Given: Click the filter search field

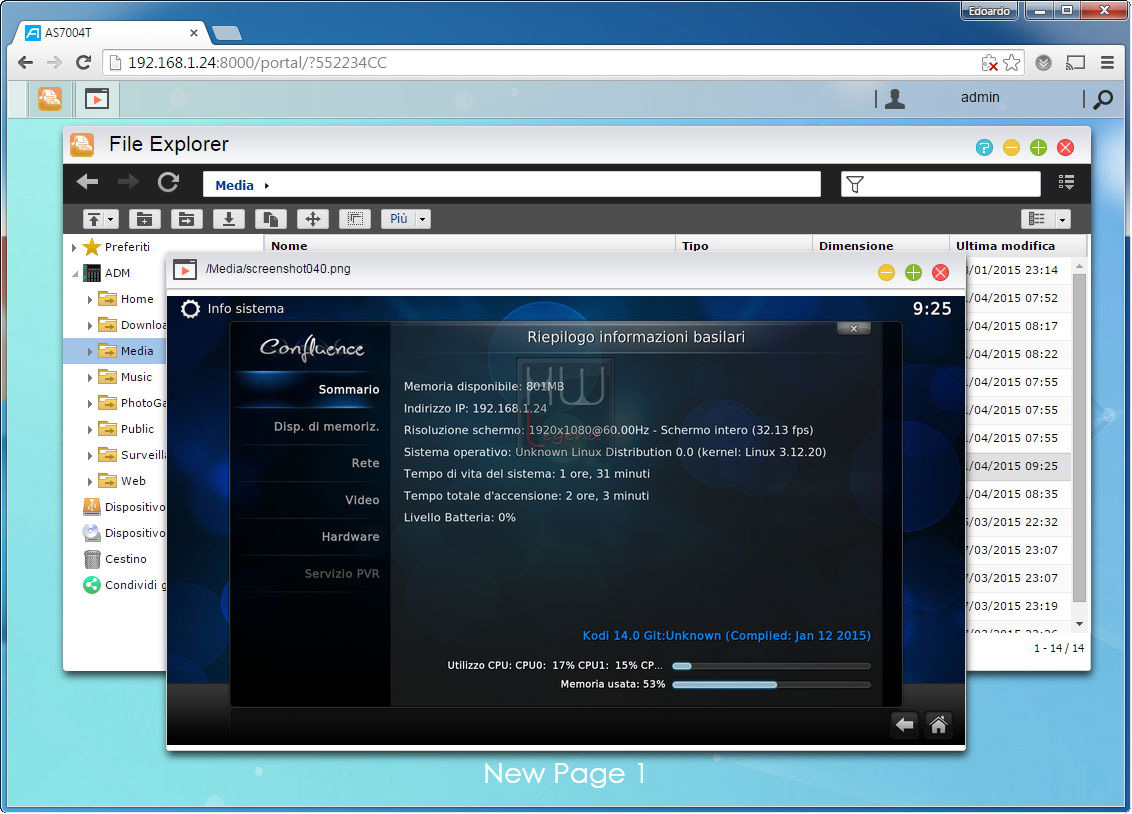Looking at the screenshot, I should click(941, 185).
